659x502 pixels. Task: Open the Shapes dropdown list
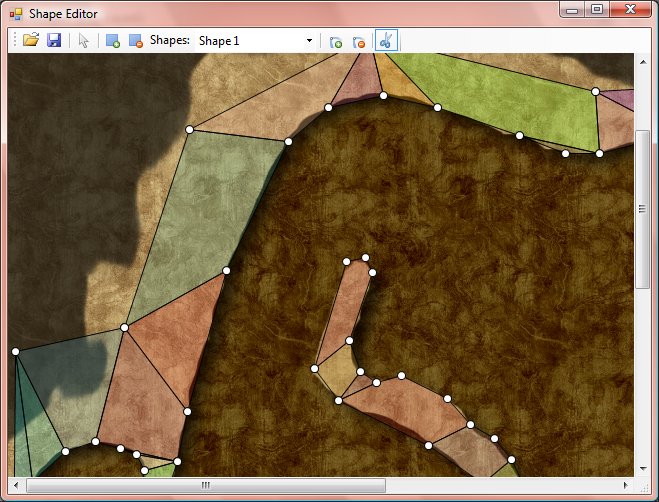(x=309, y=41)
